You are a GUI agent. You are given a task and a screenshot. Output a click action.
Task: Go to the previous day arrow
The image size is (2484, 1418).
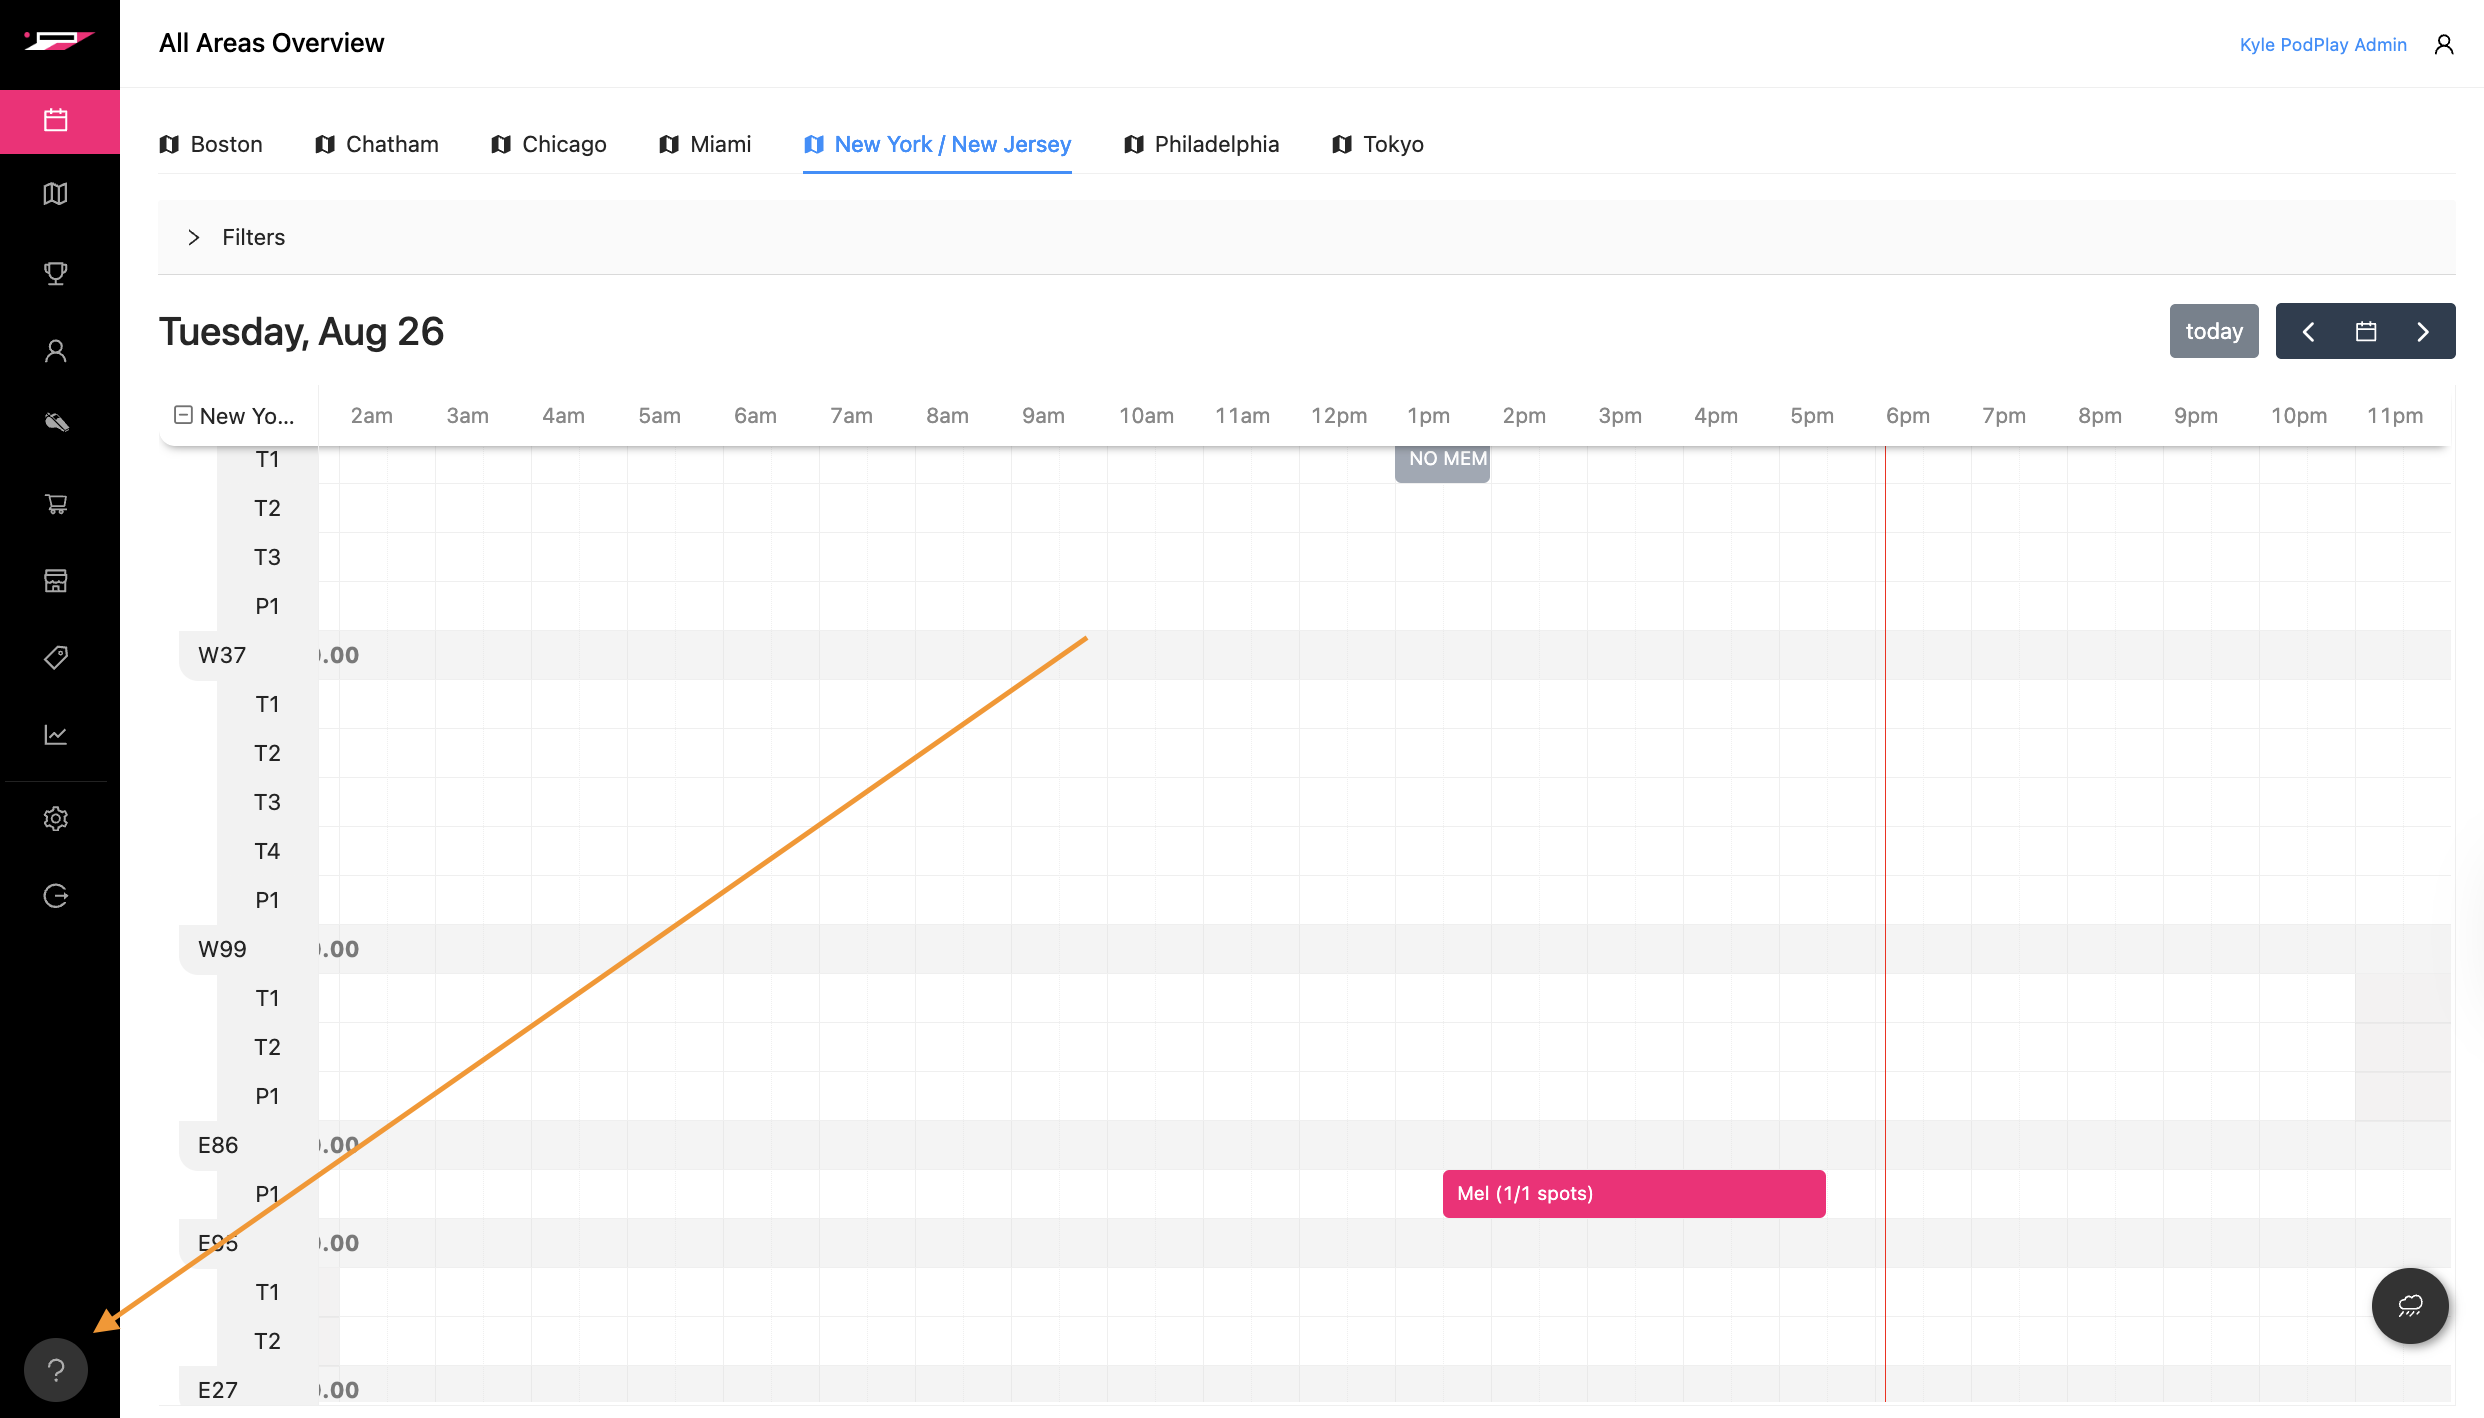tap(2309, 332)
